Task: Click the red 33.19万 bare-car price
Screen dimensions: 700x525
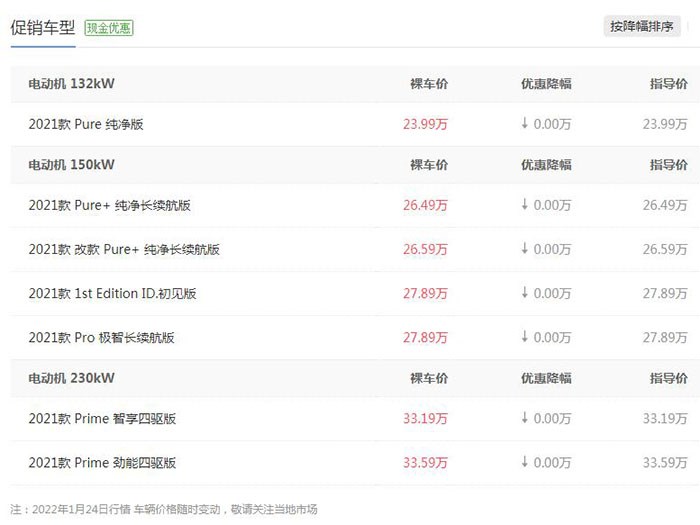Action: click(x=425, y=418)
